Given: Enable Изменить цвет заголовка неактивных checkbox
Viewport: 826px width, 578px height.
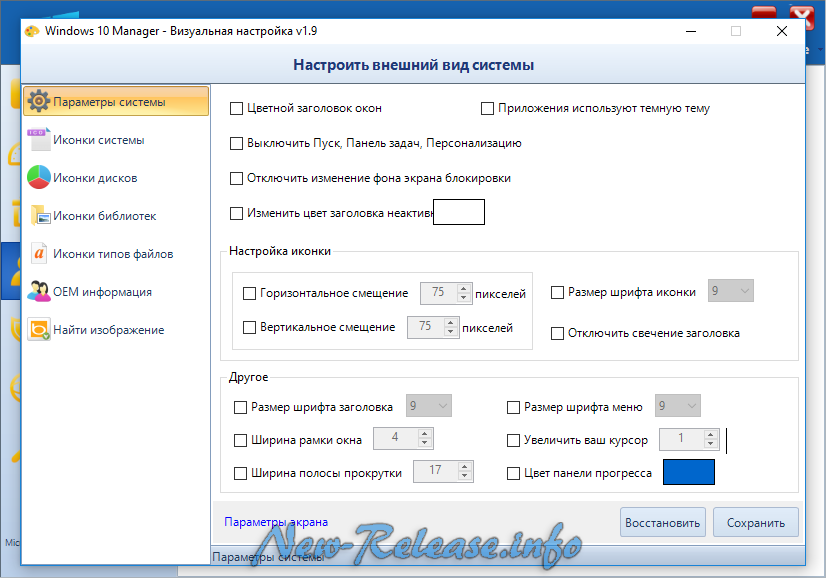Looking at the screenshot, I should coord(237,213).
